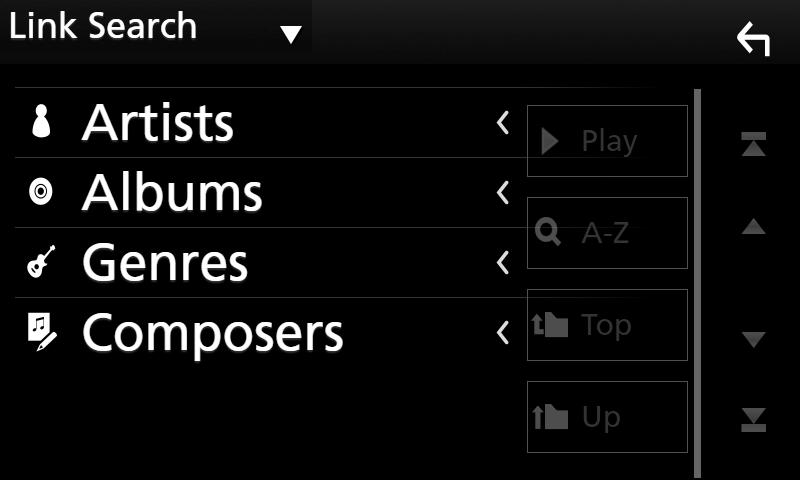Click the Composers note-and-pencil icon
Image resolution: width=800 pixels, height=480 pixels.
point(42,332)
